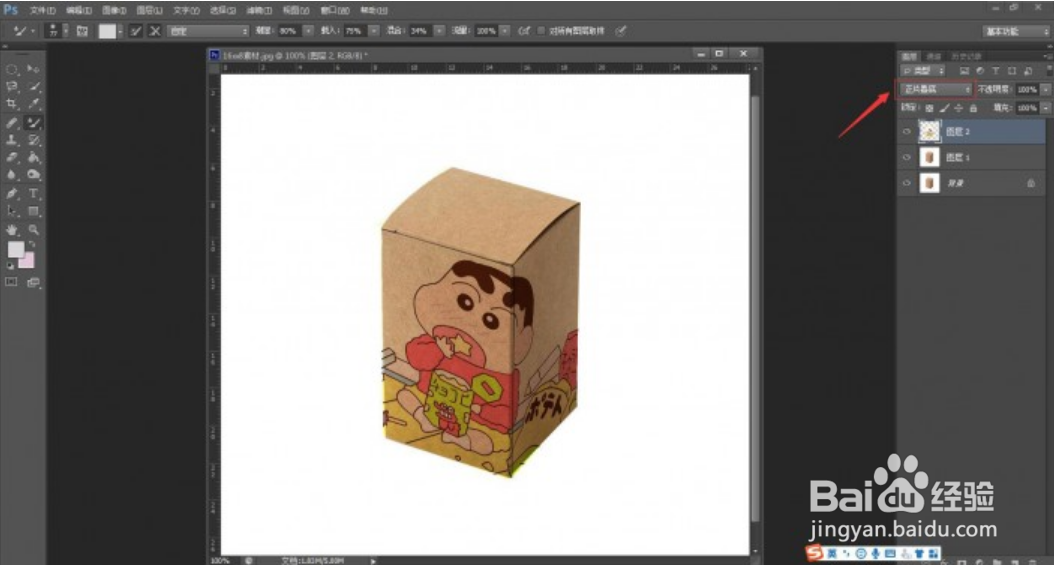
Task: Hide the 背景 layer
Action: [x=906, y=183]
